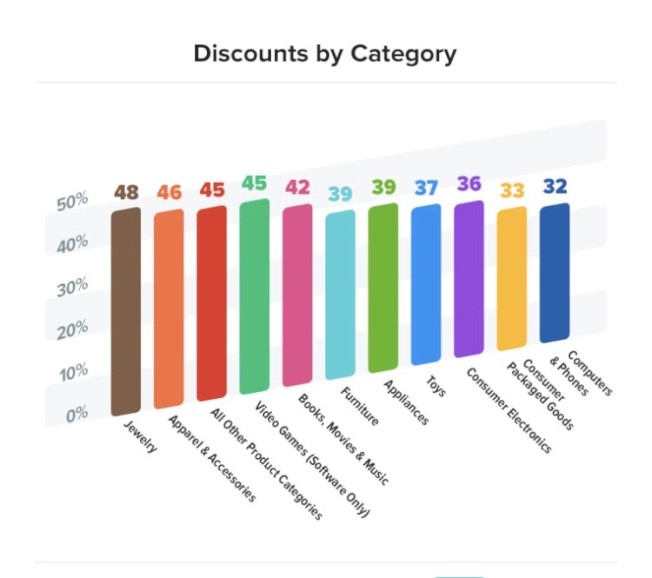Click the purple Consumer Electronics bar

coord(469,279)
